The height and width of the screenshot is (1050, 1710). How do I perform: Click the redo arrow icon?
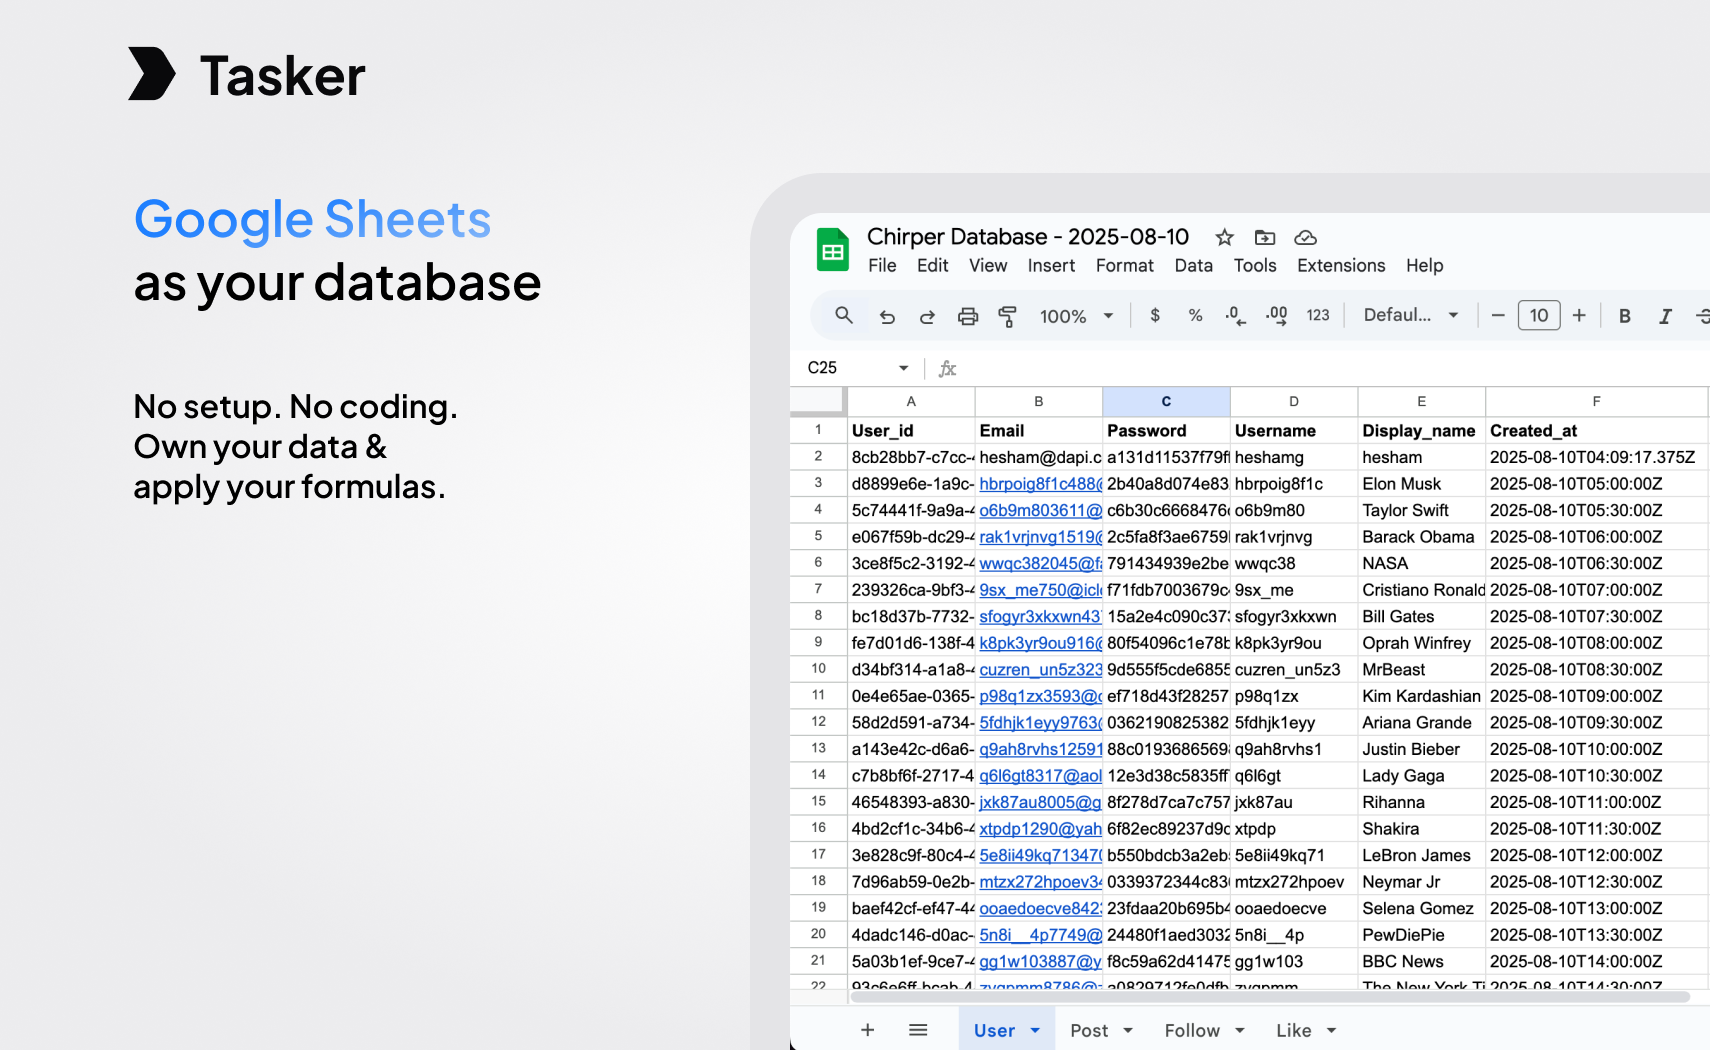(x=927, y=316)
